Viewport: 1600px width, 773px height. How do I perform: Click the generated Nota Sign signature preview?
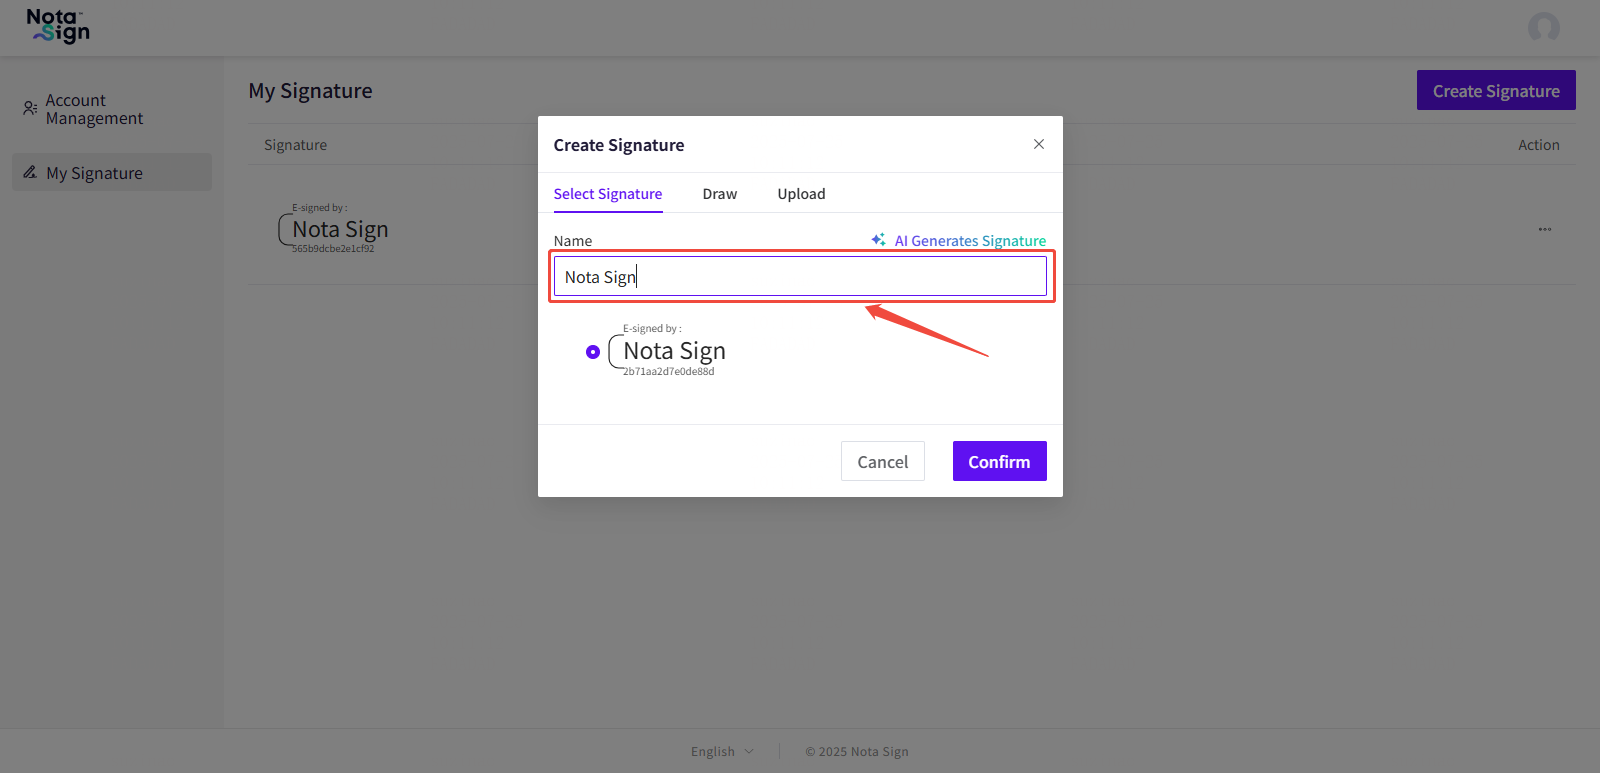[x=668, y=351]
